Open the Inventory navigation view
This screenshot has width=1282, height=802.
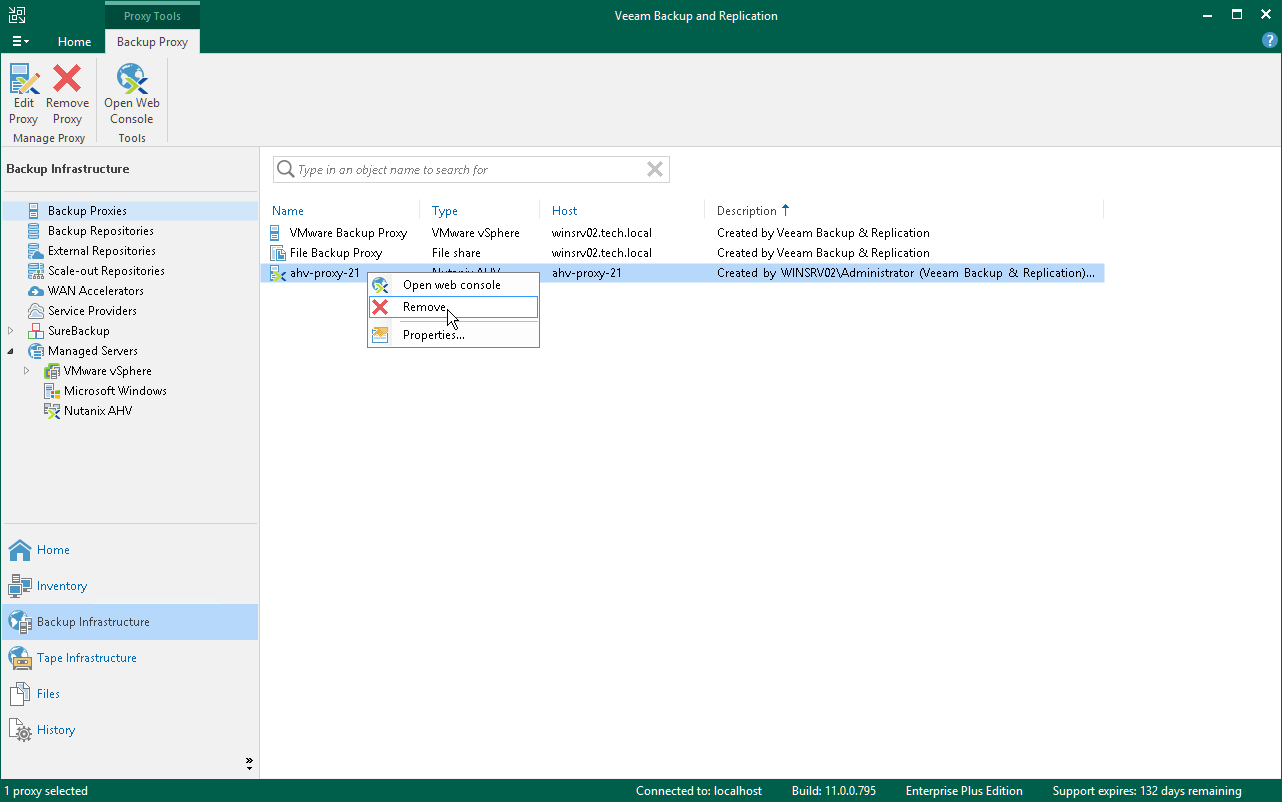point(129,586)
